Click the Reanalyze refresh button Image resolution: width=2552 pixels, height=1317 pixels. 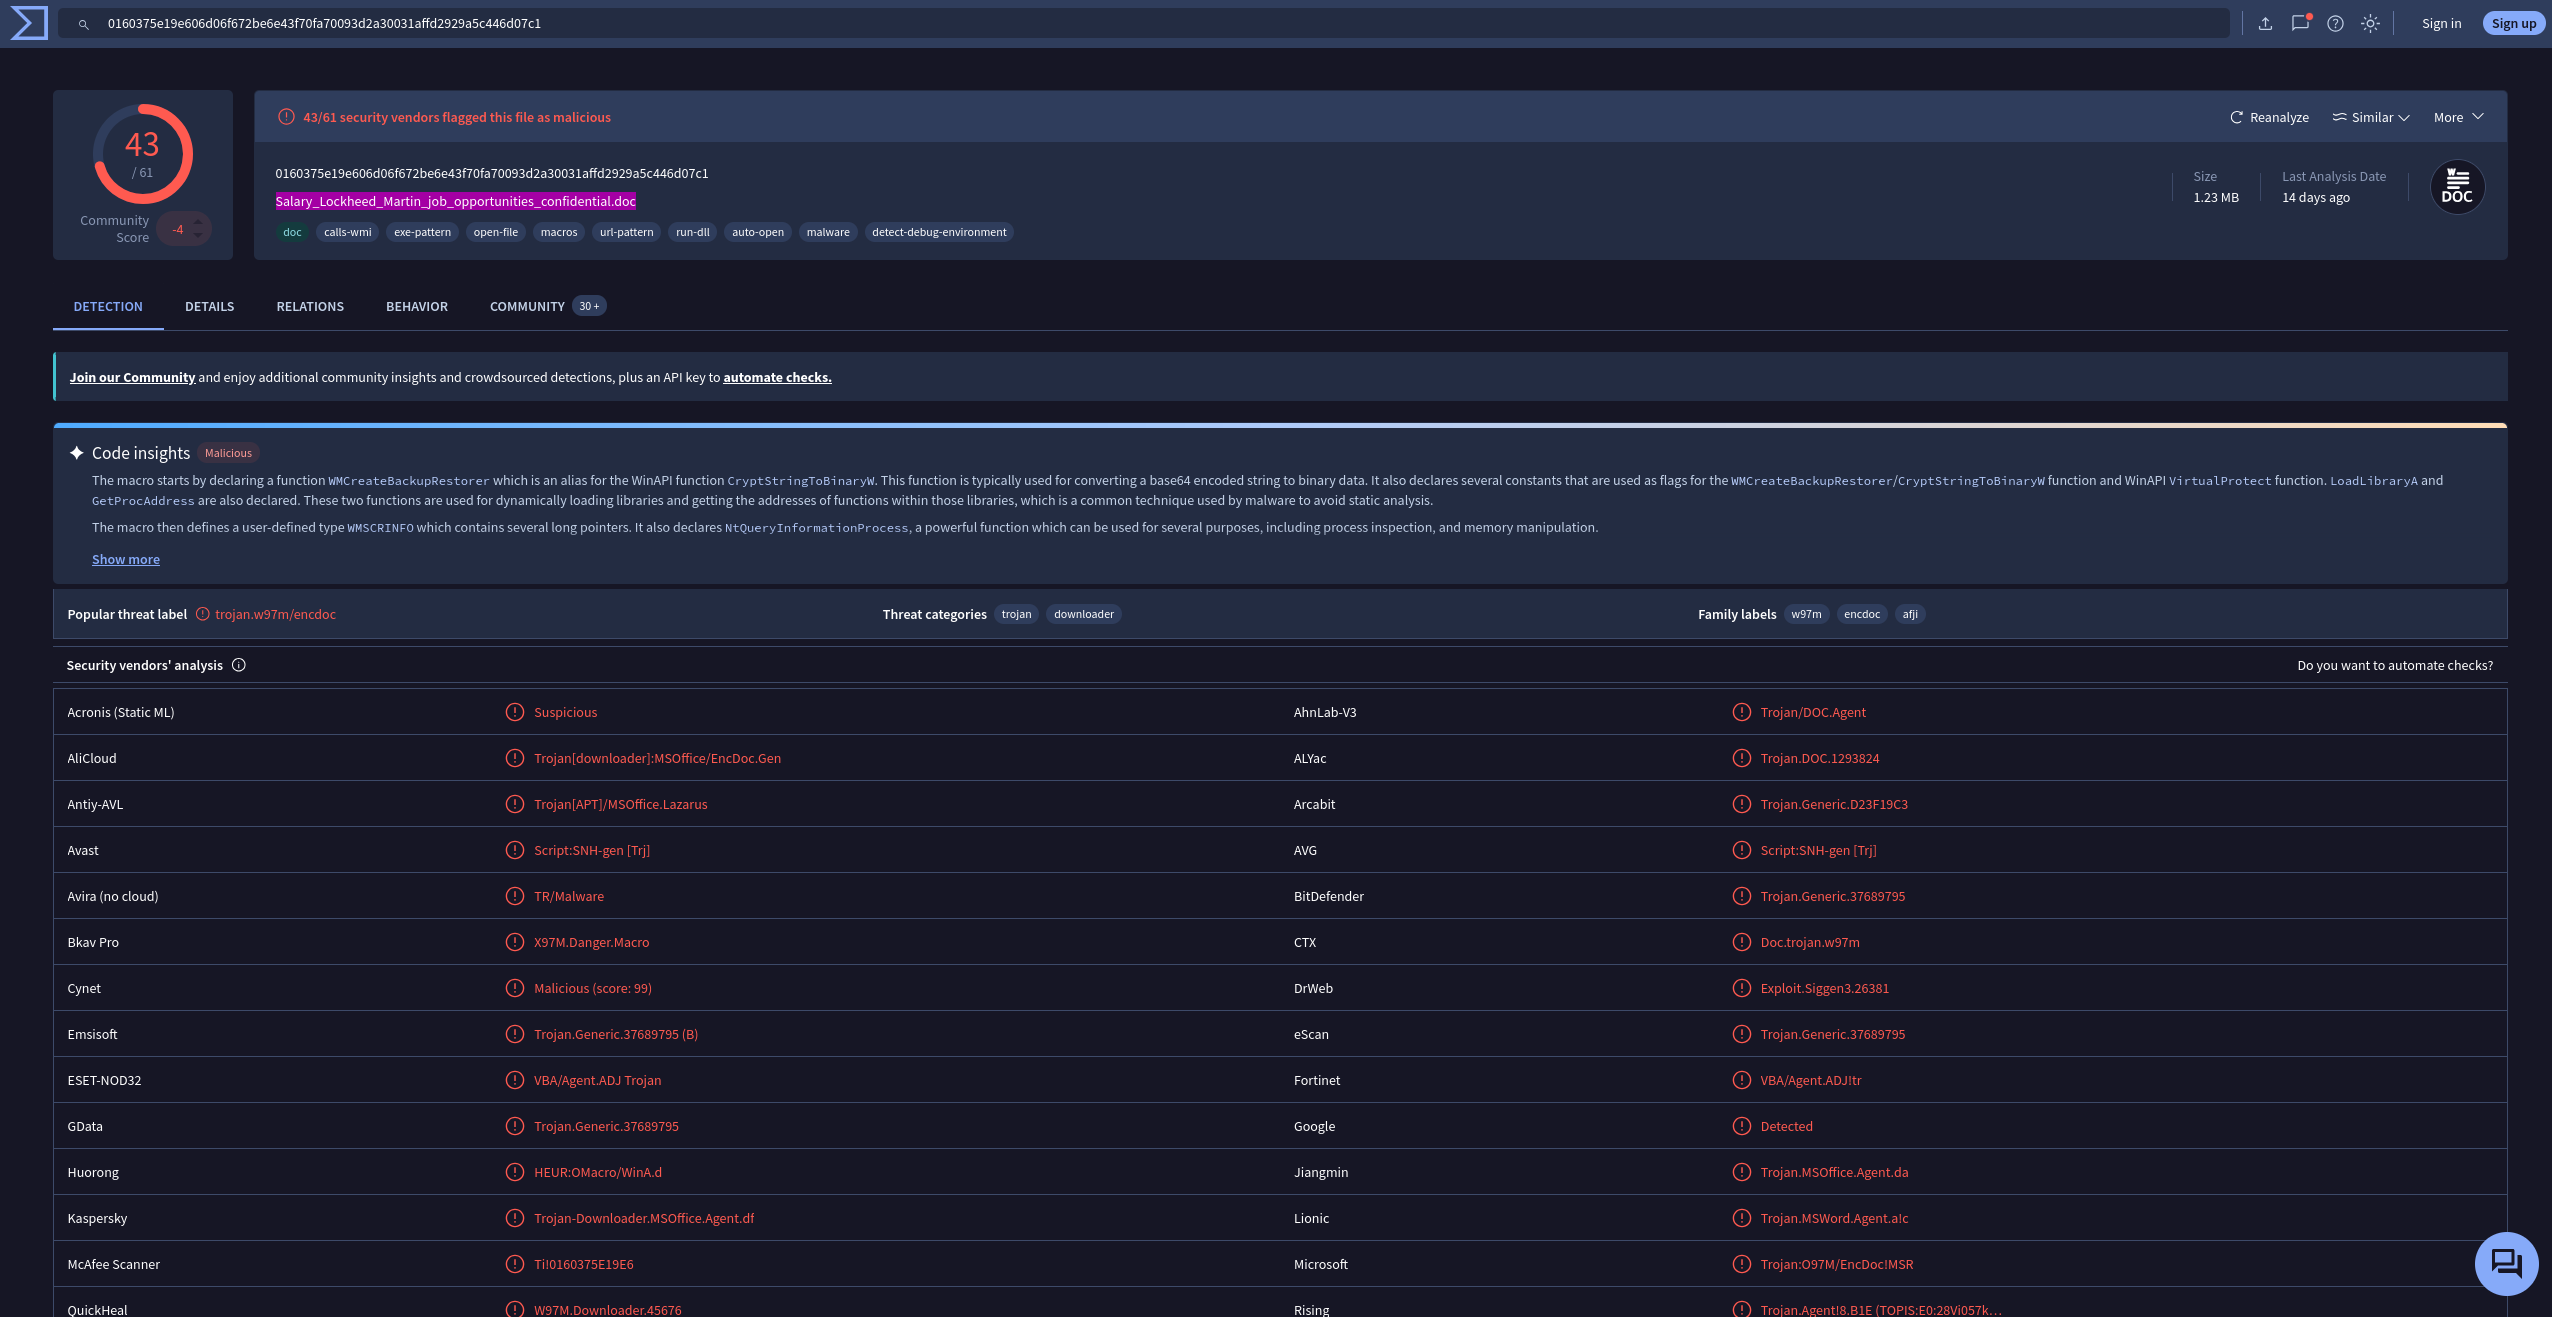pyautogui.click(x=2269, y=117)
